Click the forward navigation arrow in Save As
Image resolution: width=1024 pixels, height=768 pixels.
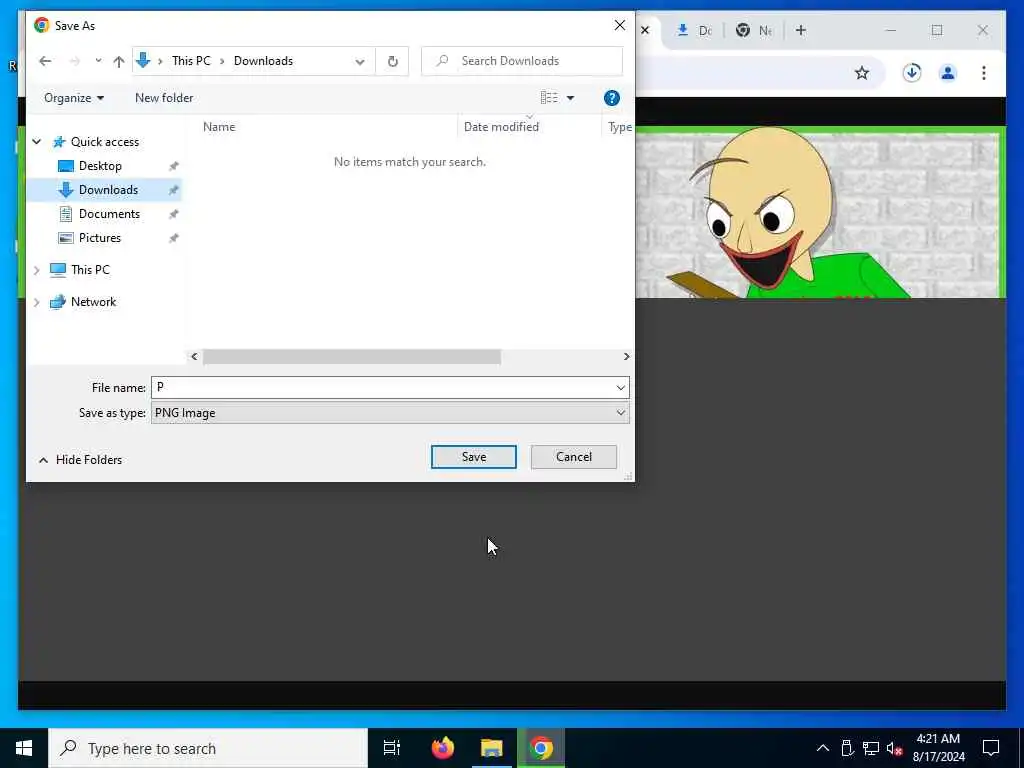(x=74, y=61)
